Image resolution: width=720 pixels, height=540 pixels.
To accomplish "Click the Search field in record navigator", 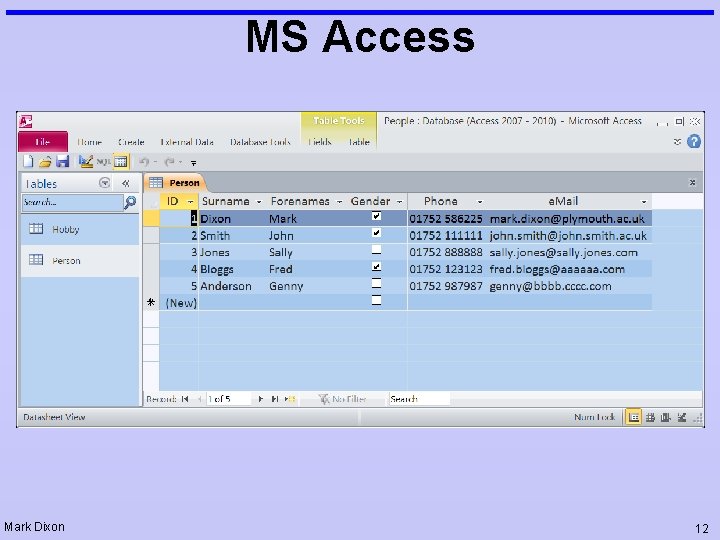I will (x=419, y=399).
